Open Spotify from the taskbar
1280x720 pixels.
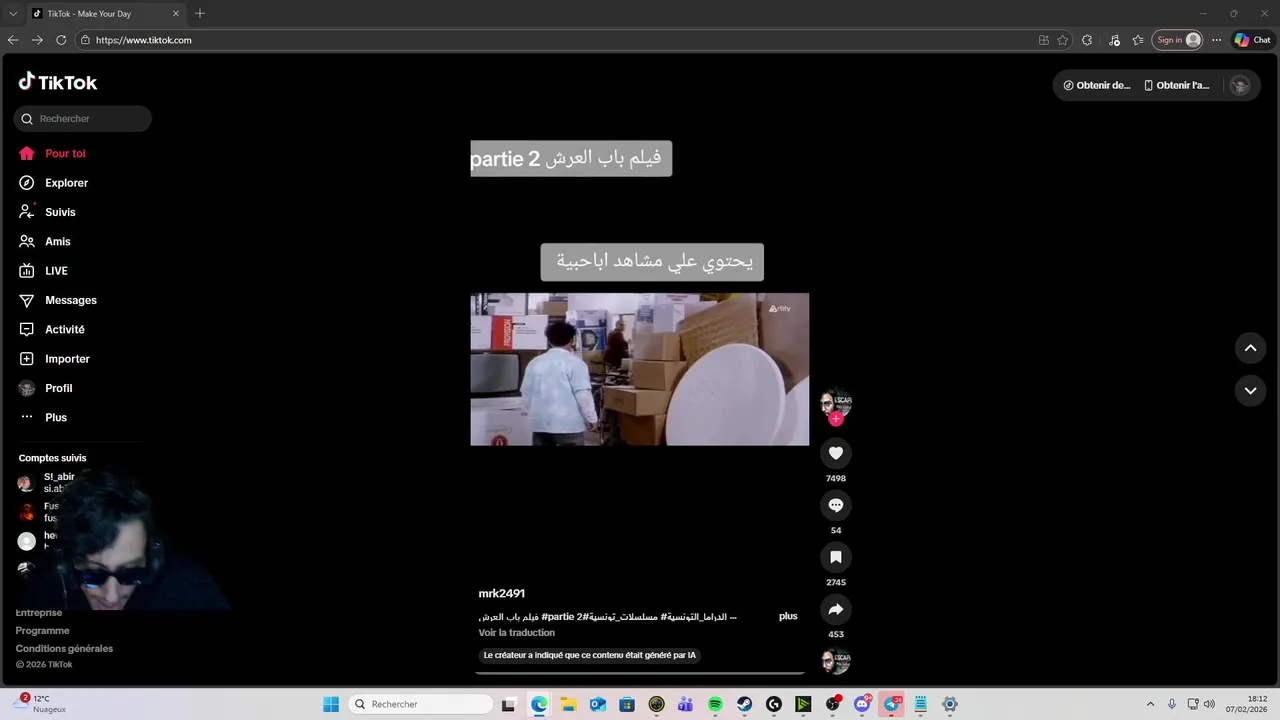(715, 704)
